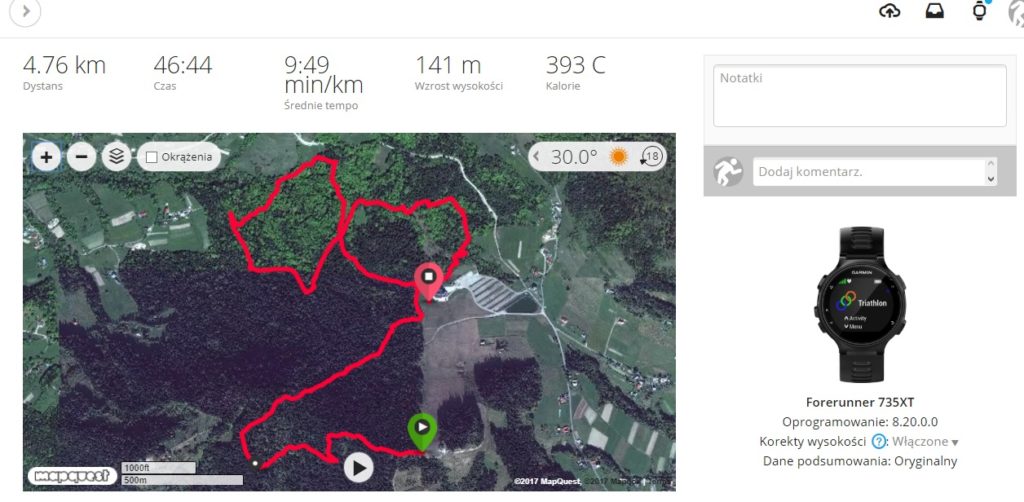Click the Forerunner 735XT watch image
Viewport: 1024px width, 502px height.
tap(860, 304)
